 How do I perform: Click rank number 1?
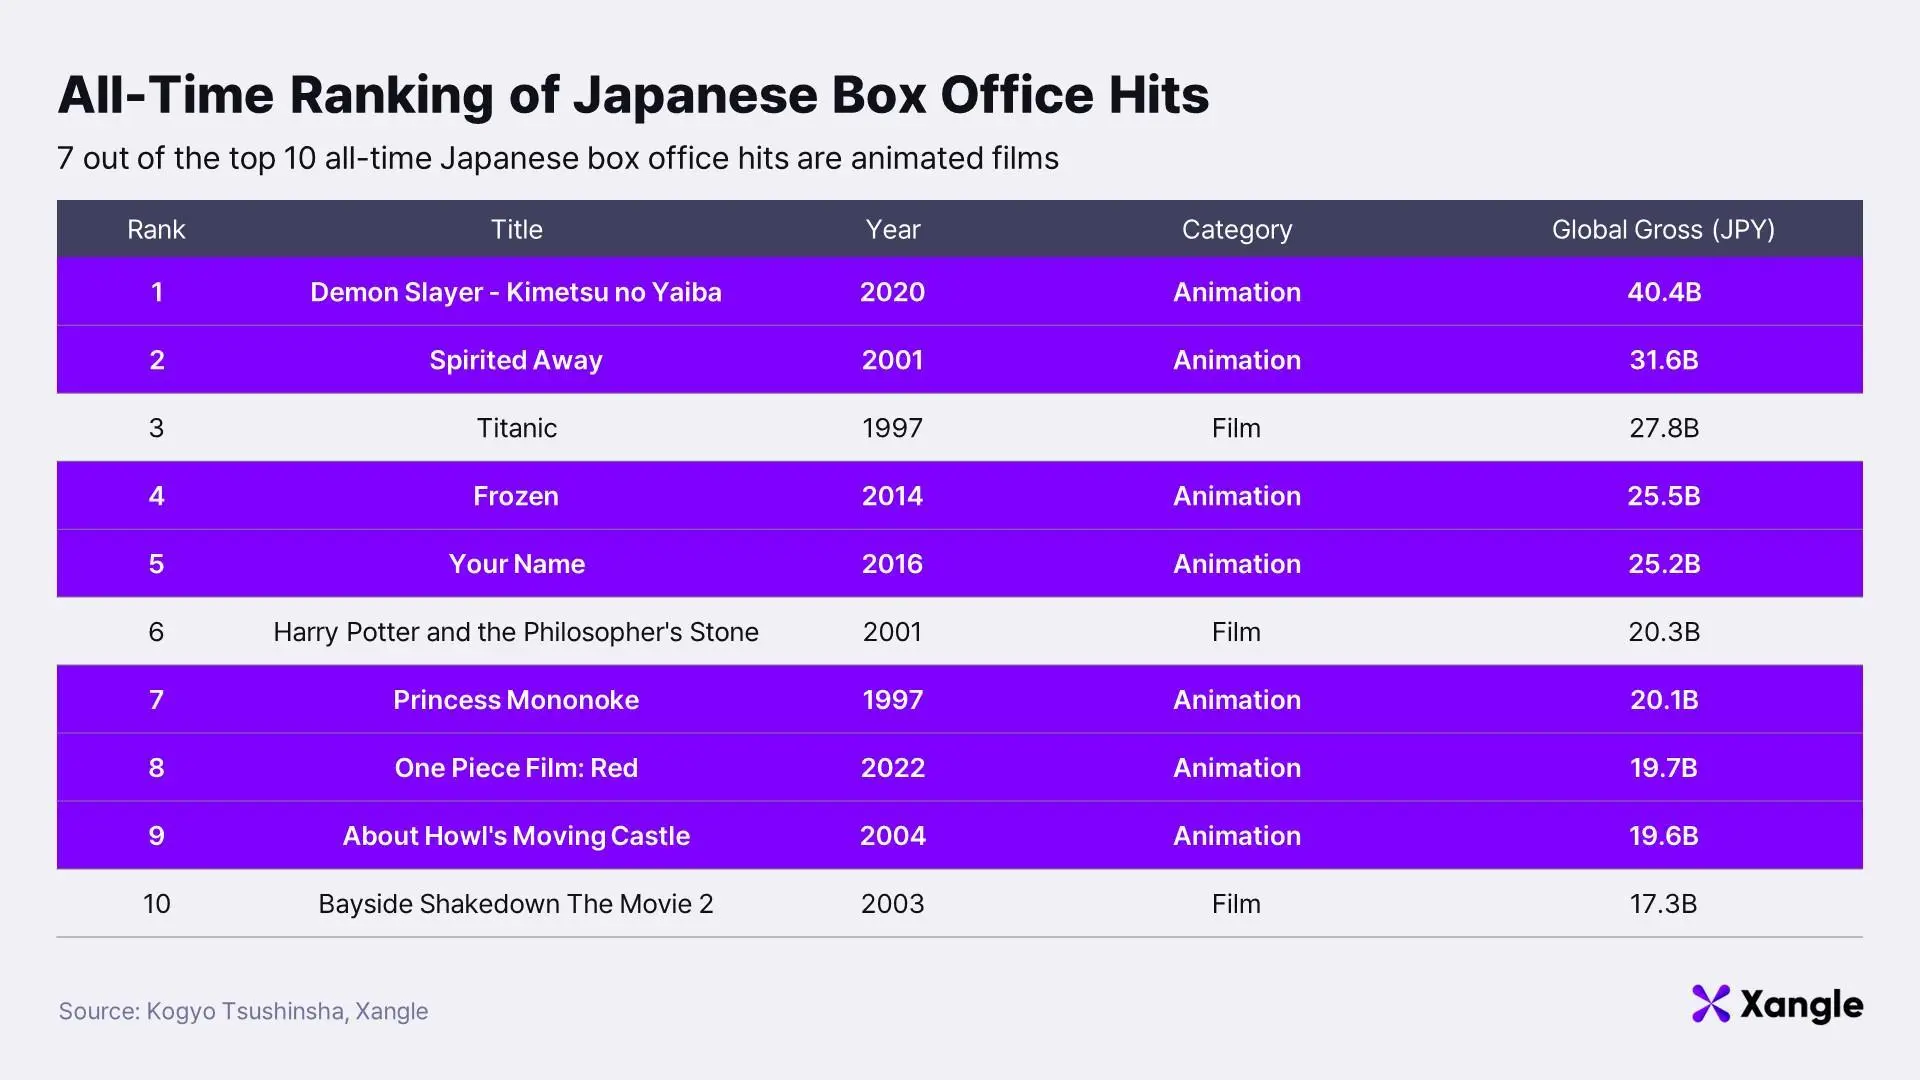pos(157,292)
